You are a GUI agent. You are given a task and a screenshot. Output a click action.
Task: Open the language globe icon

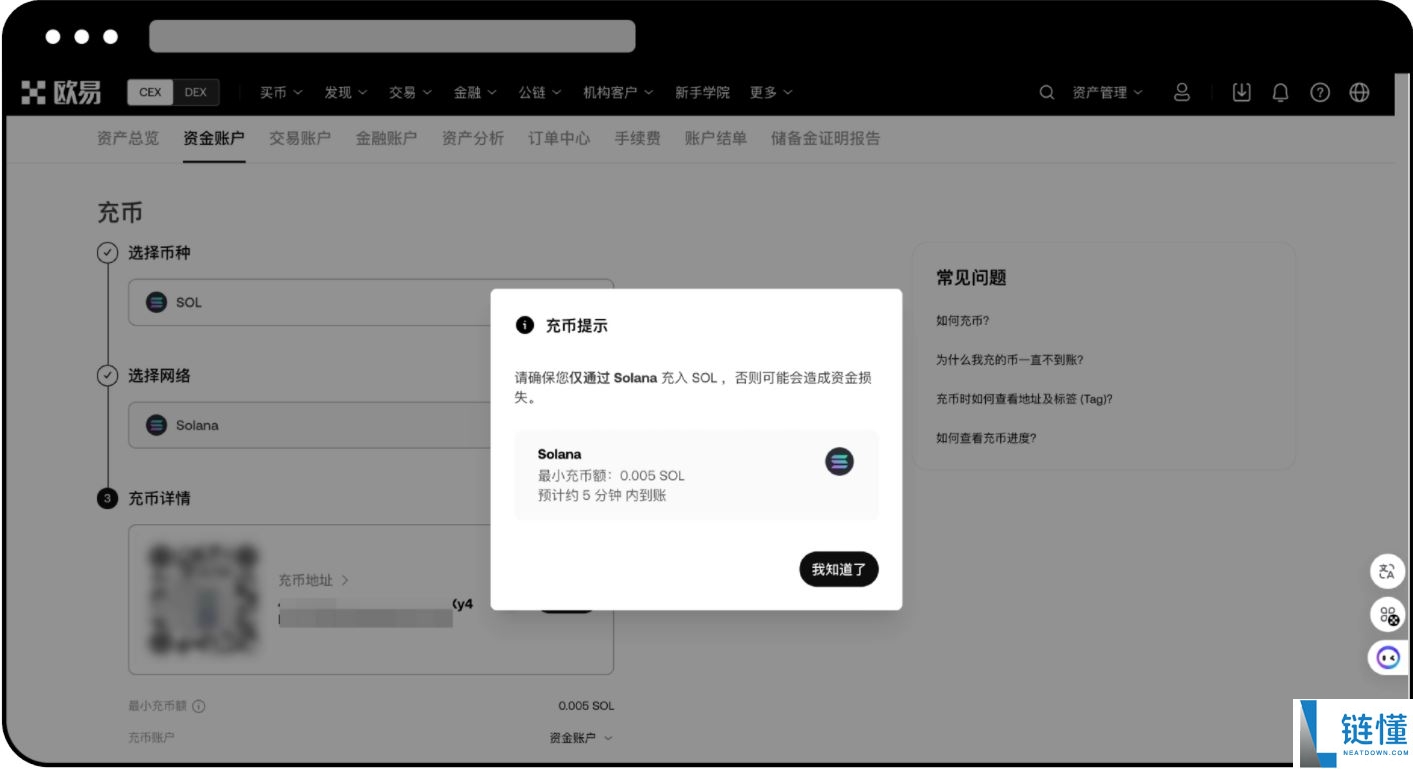(1359, 92)
